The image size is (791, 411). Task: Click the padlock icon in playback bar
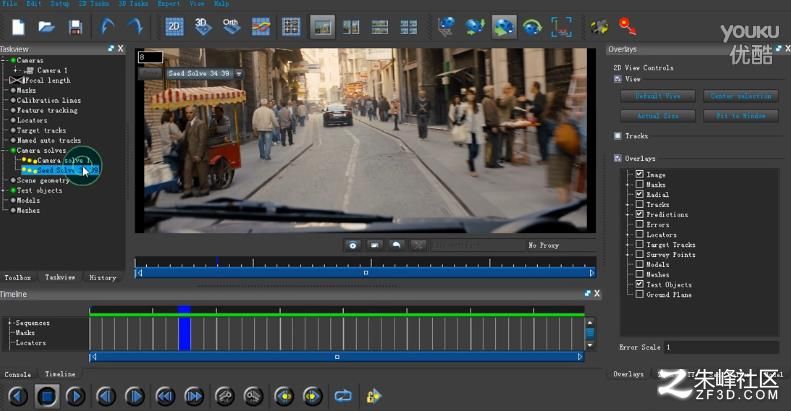[374, 396]
